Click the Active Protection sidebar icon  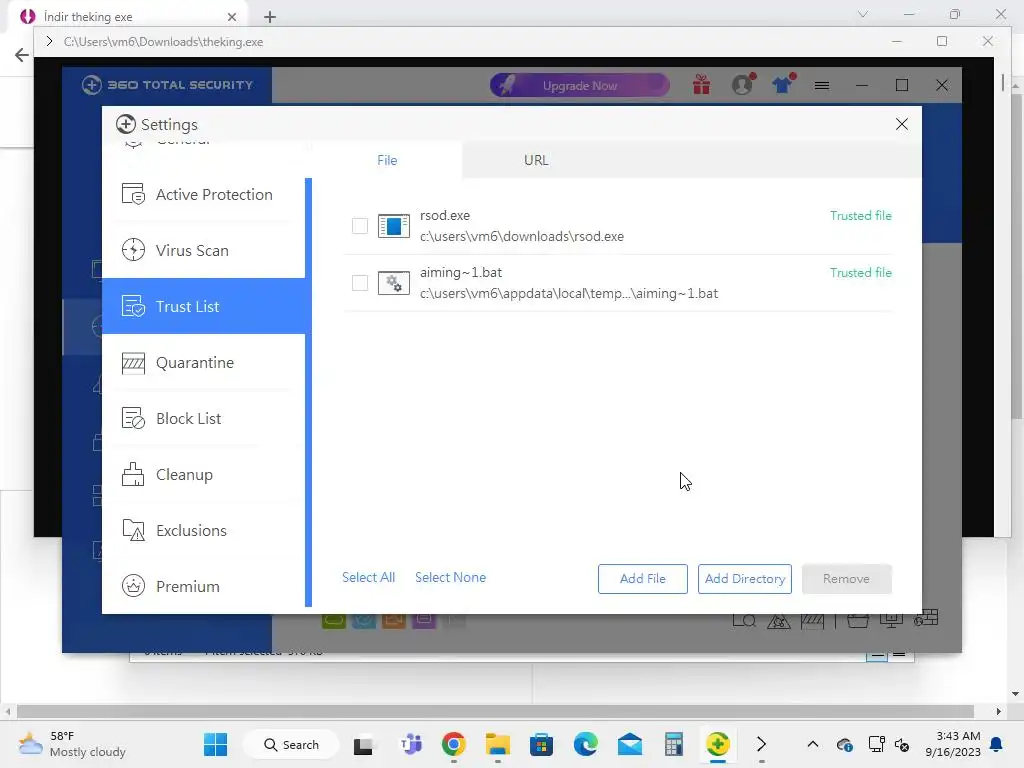(133, 195)
